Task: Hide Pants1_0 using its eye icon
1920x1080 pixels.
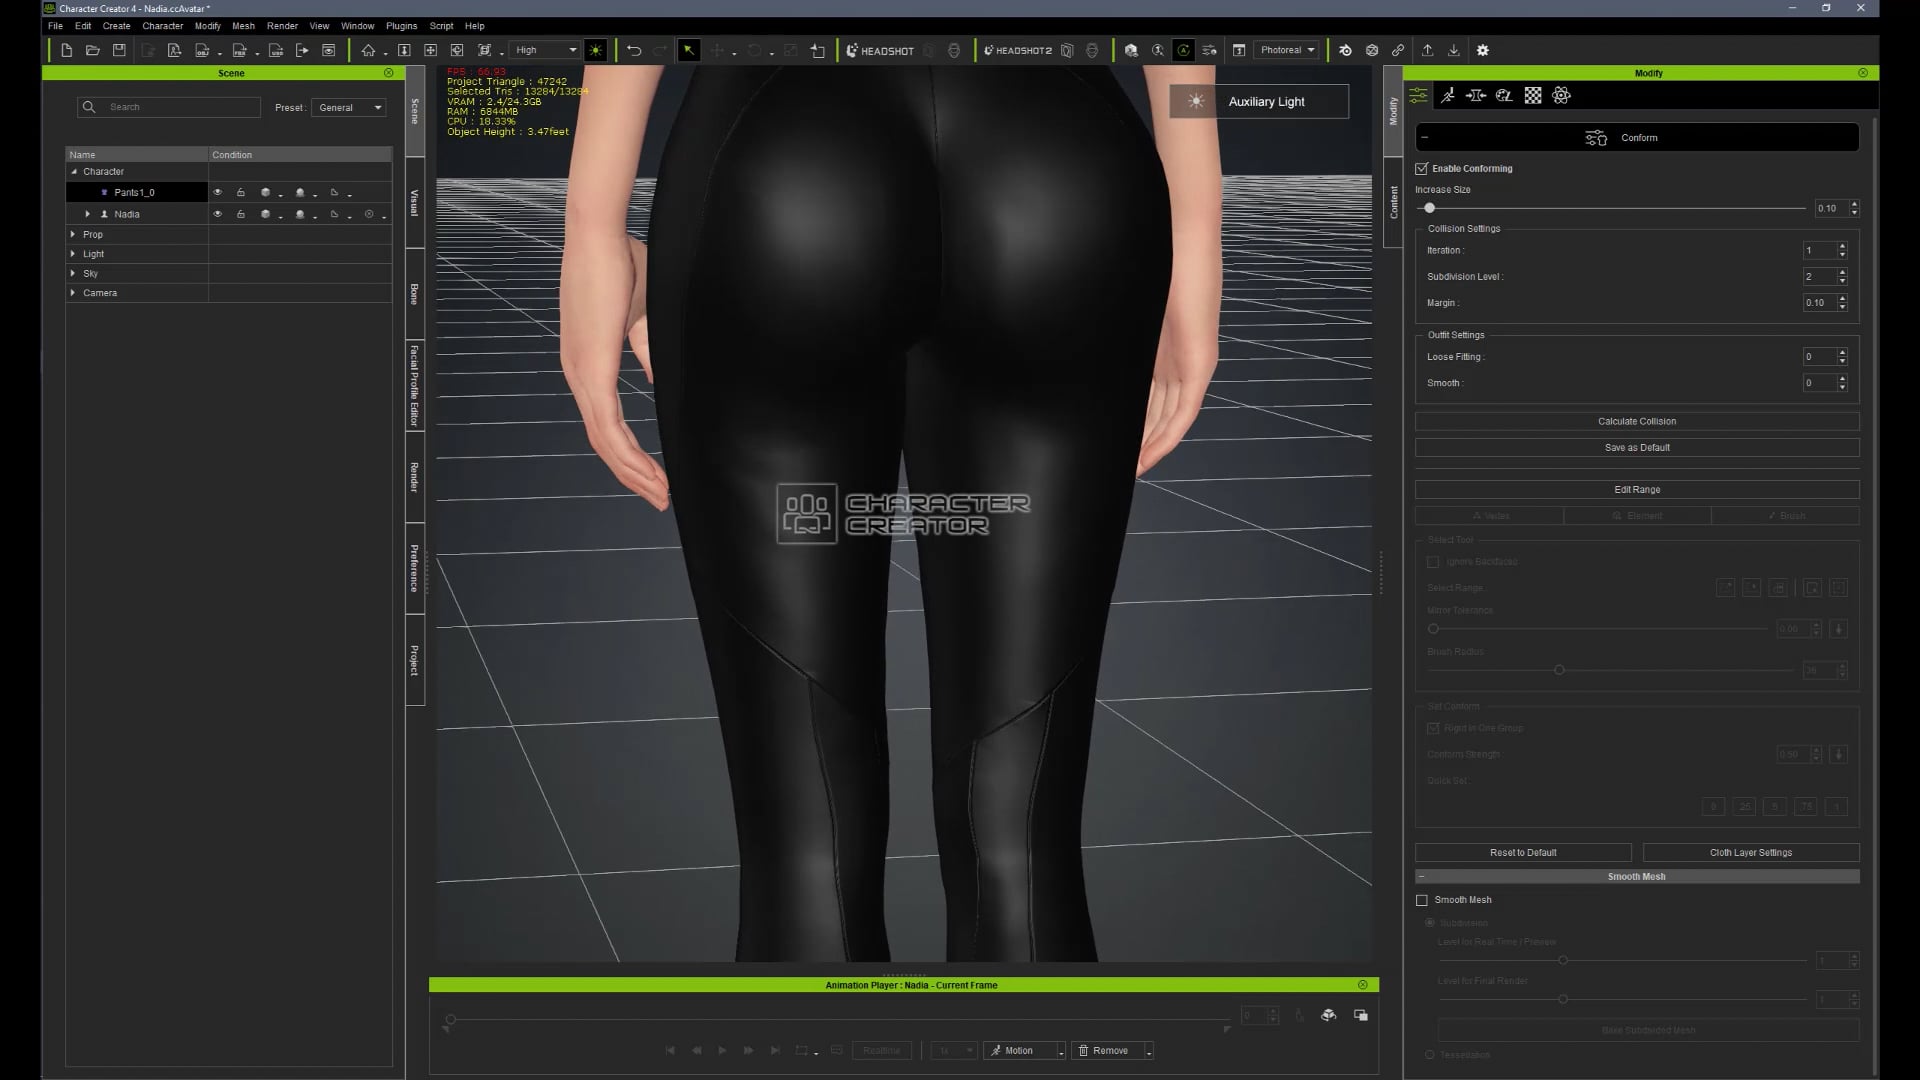Action: [x=217, y=192]
